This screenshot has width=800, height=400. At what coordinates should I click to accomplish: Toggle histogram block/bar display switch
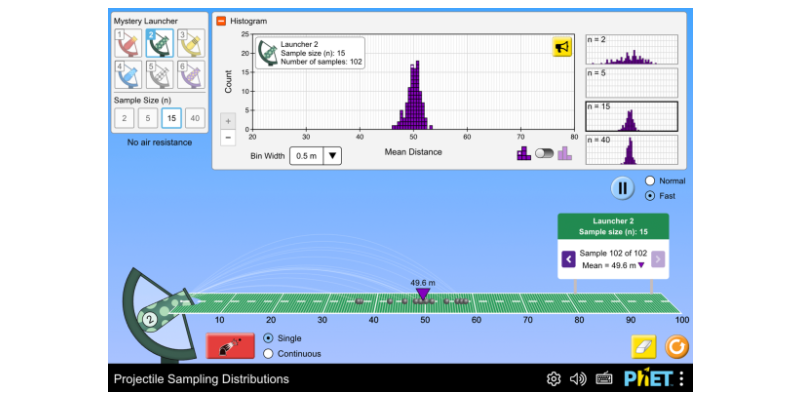pyautogui.click(x=544, y=153)
